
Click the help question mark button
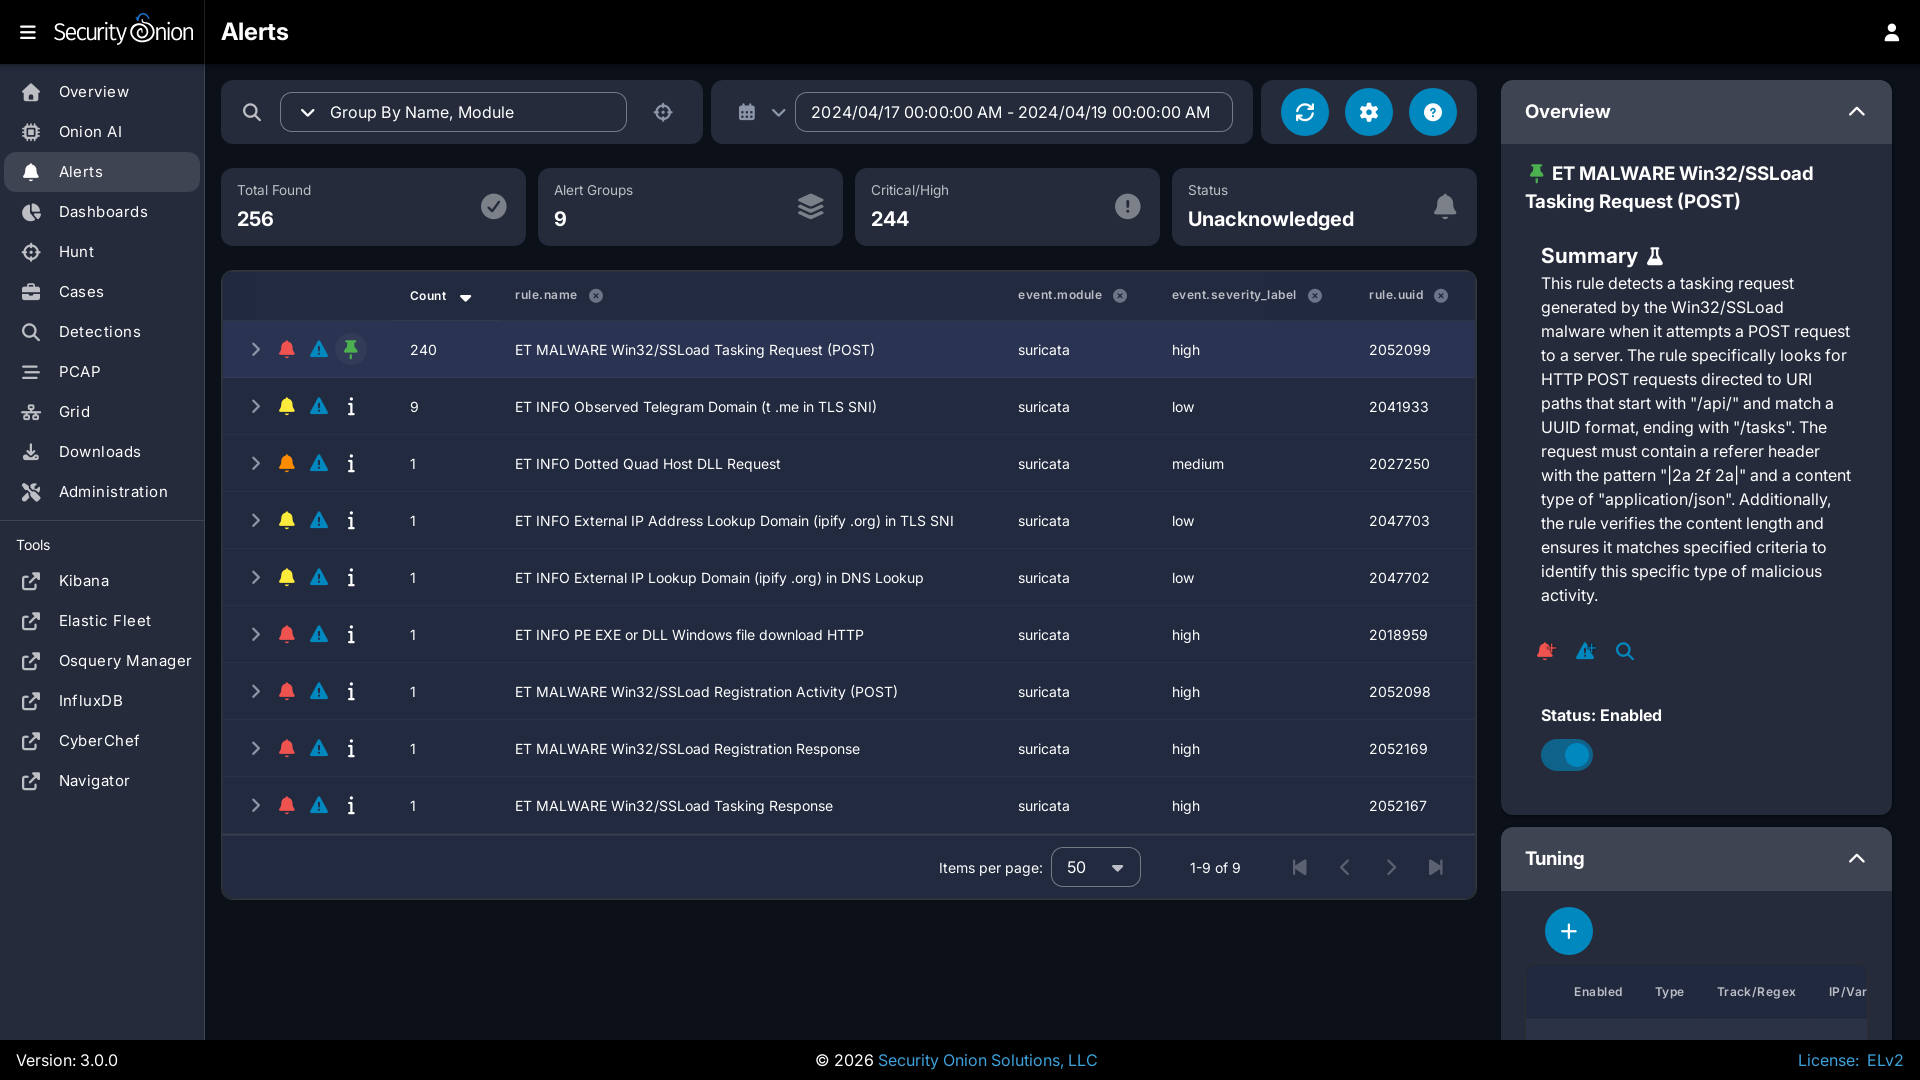pyautogui.click(x=1433, y=112)
